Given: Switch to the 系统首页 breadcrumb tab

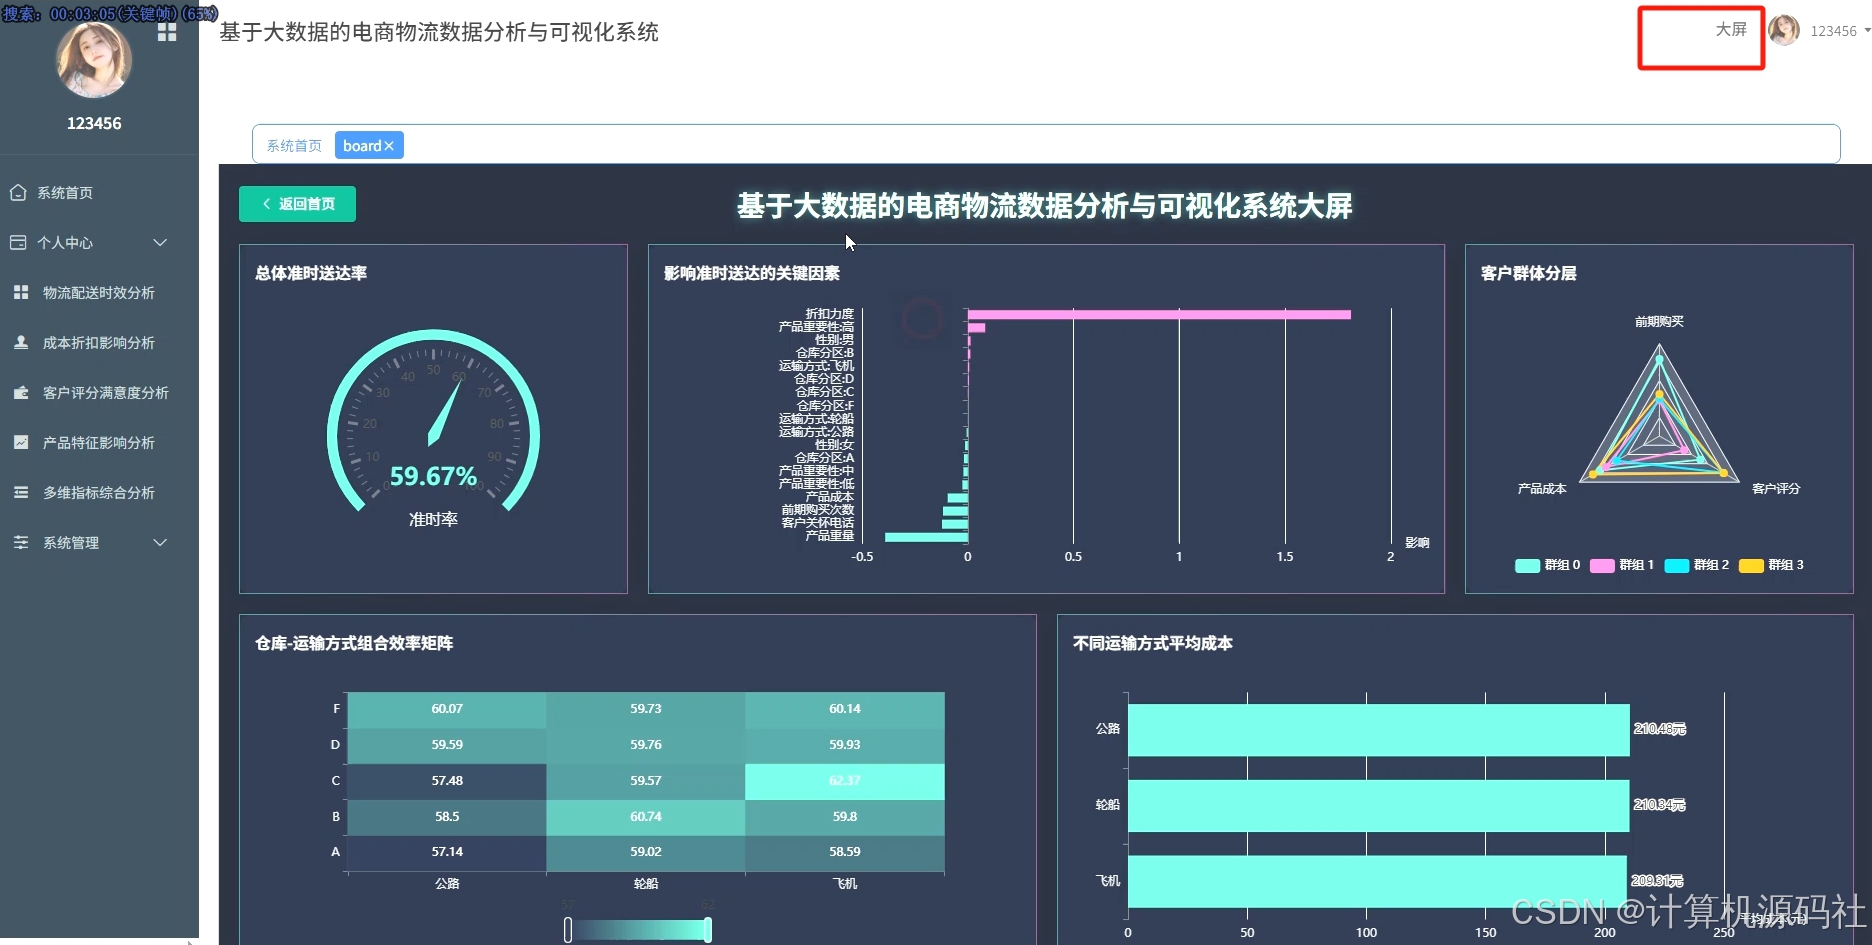Looking at the screenshot, I should coord(293,145).
